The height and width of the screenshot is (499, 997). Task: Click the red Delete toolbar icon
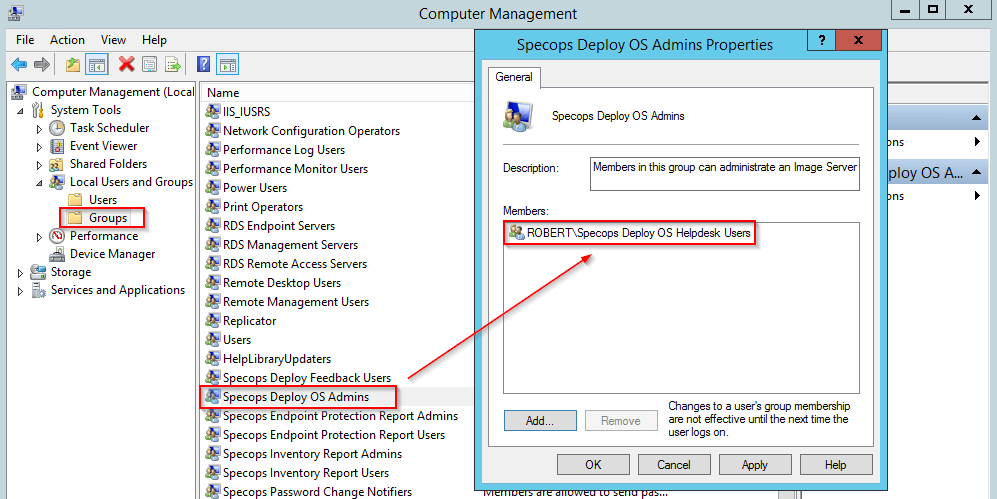pos(127,64)
